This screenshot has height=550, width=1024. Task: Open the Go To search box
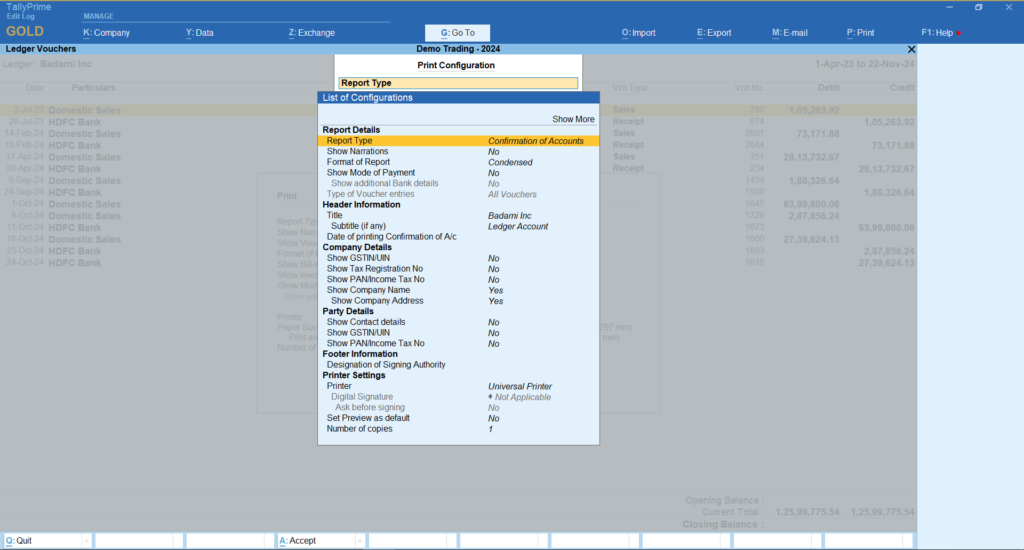tap(458, 33)
